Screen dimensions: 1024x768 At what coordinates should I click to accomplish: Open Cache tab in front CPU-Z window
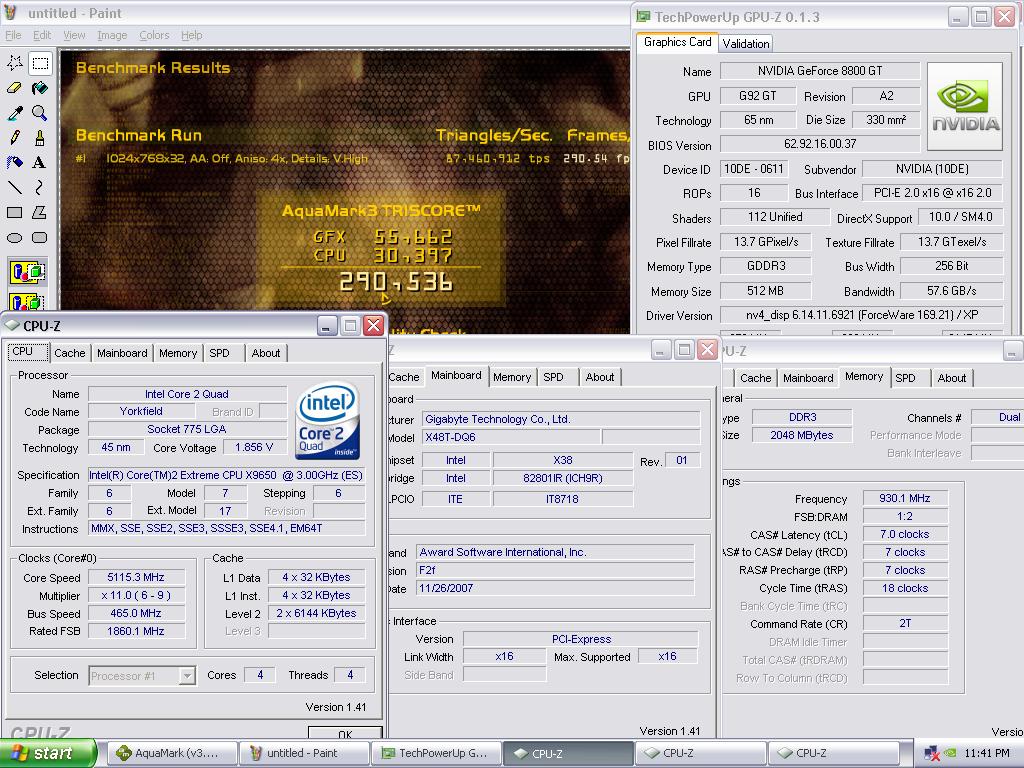click(x=70, y=353)
